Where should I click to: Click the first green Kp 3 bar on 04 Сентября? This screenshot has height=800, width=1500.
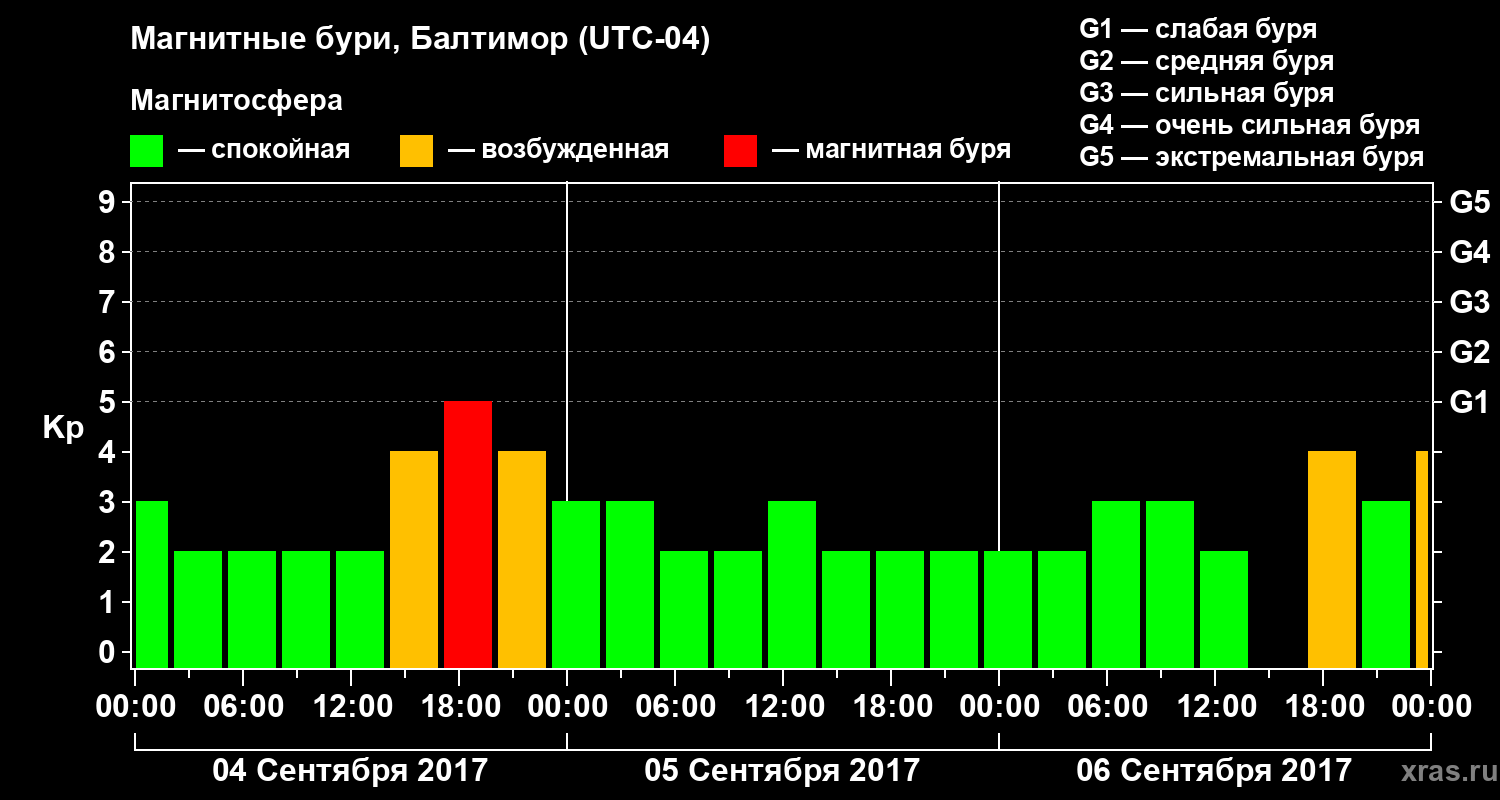coord(152,584)
